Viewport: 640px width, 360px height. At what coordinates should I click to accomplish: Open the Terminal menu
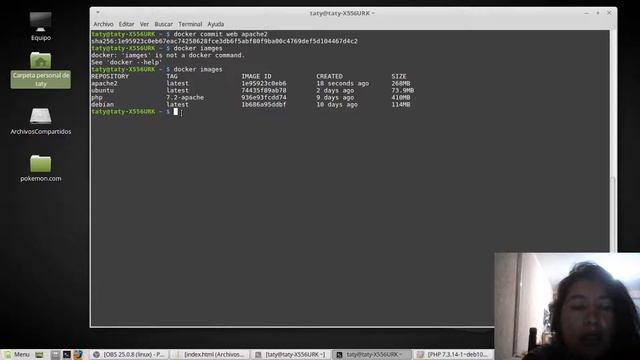(190, 24)
